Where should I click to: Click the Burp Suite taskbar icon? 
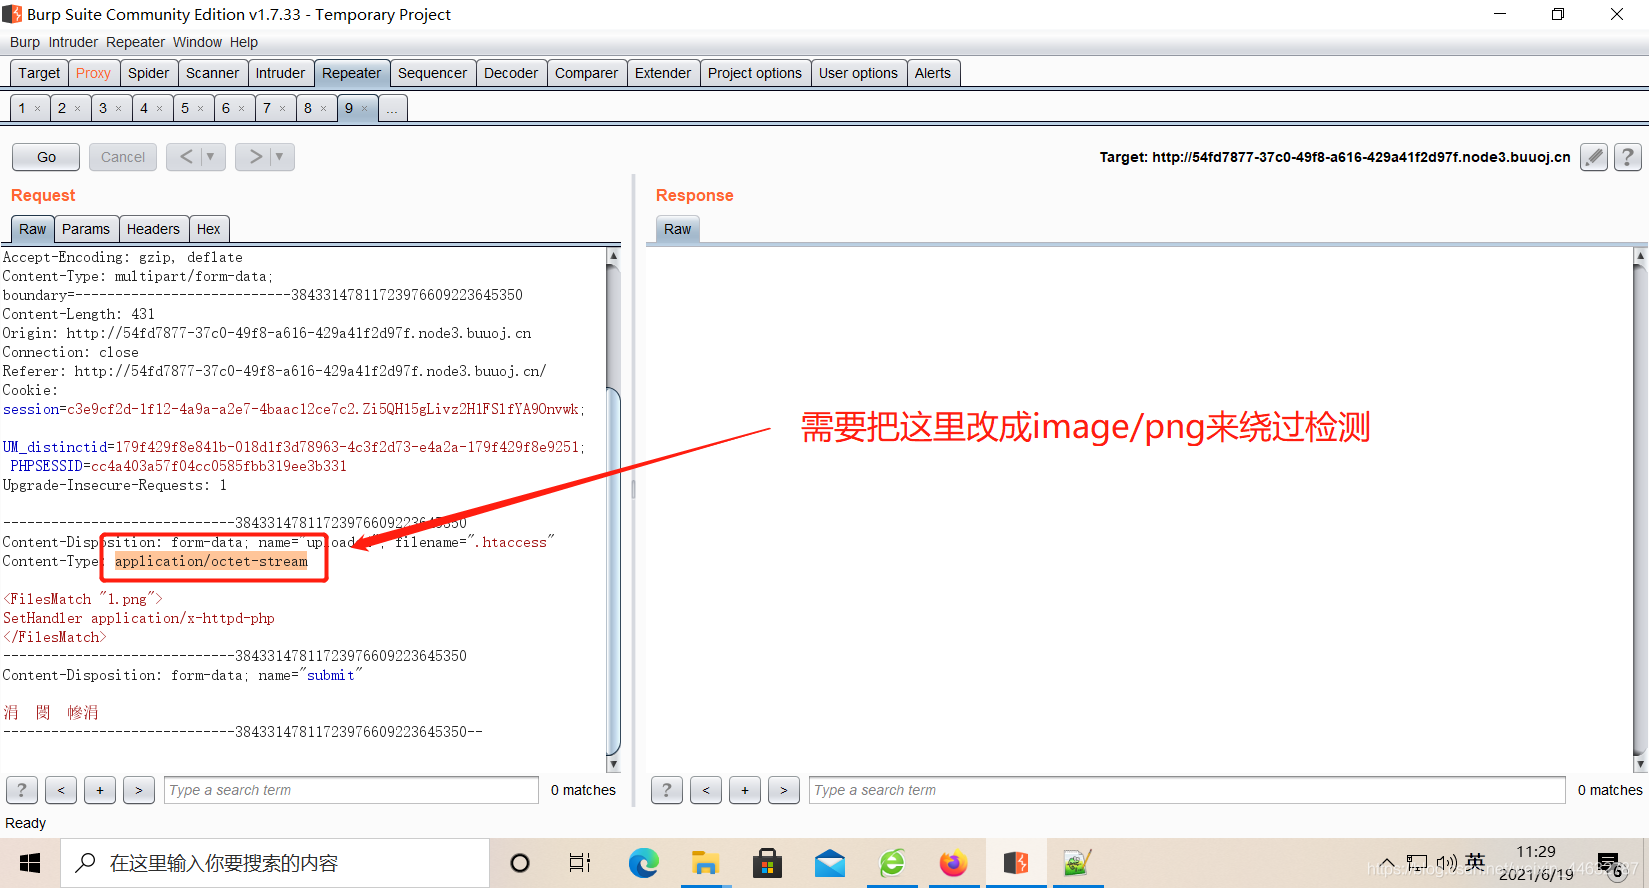point(1016,863)
